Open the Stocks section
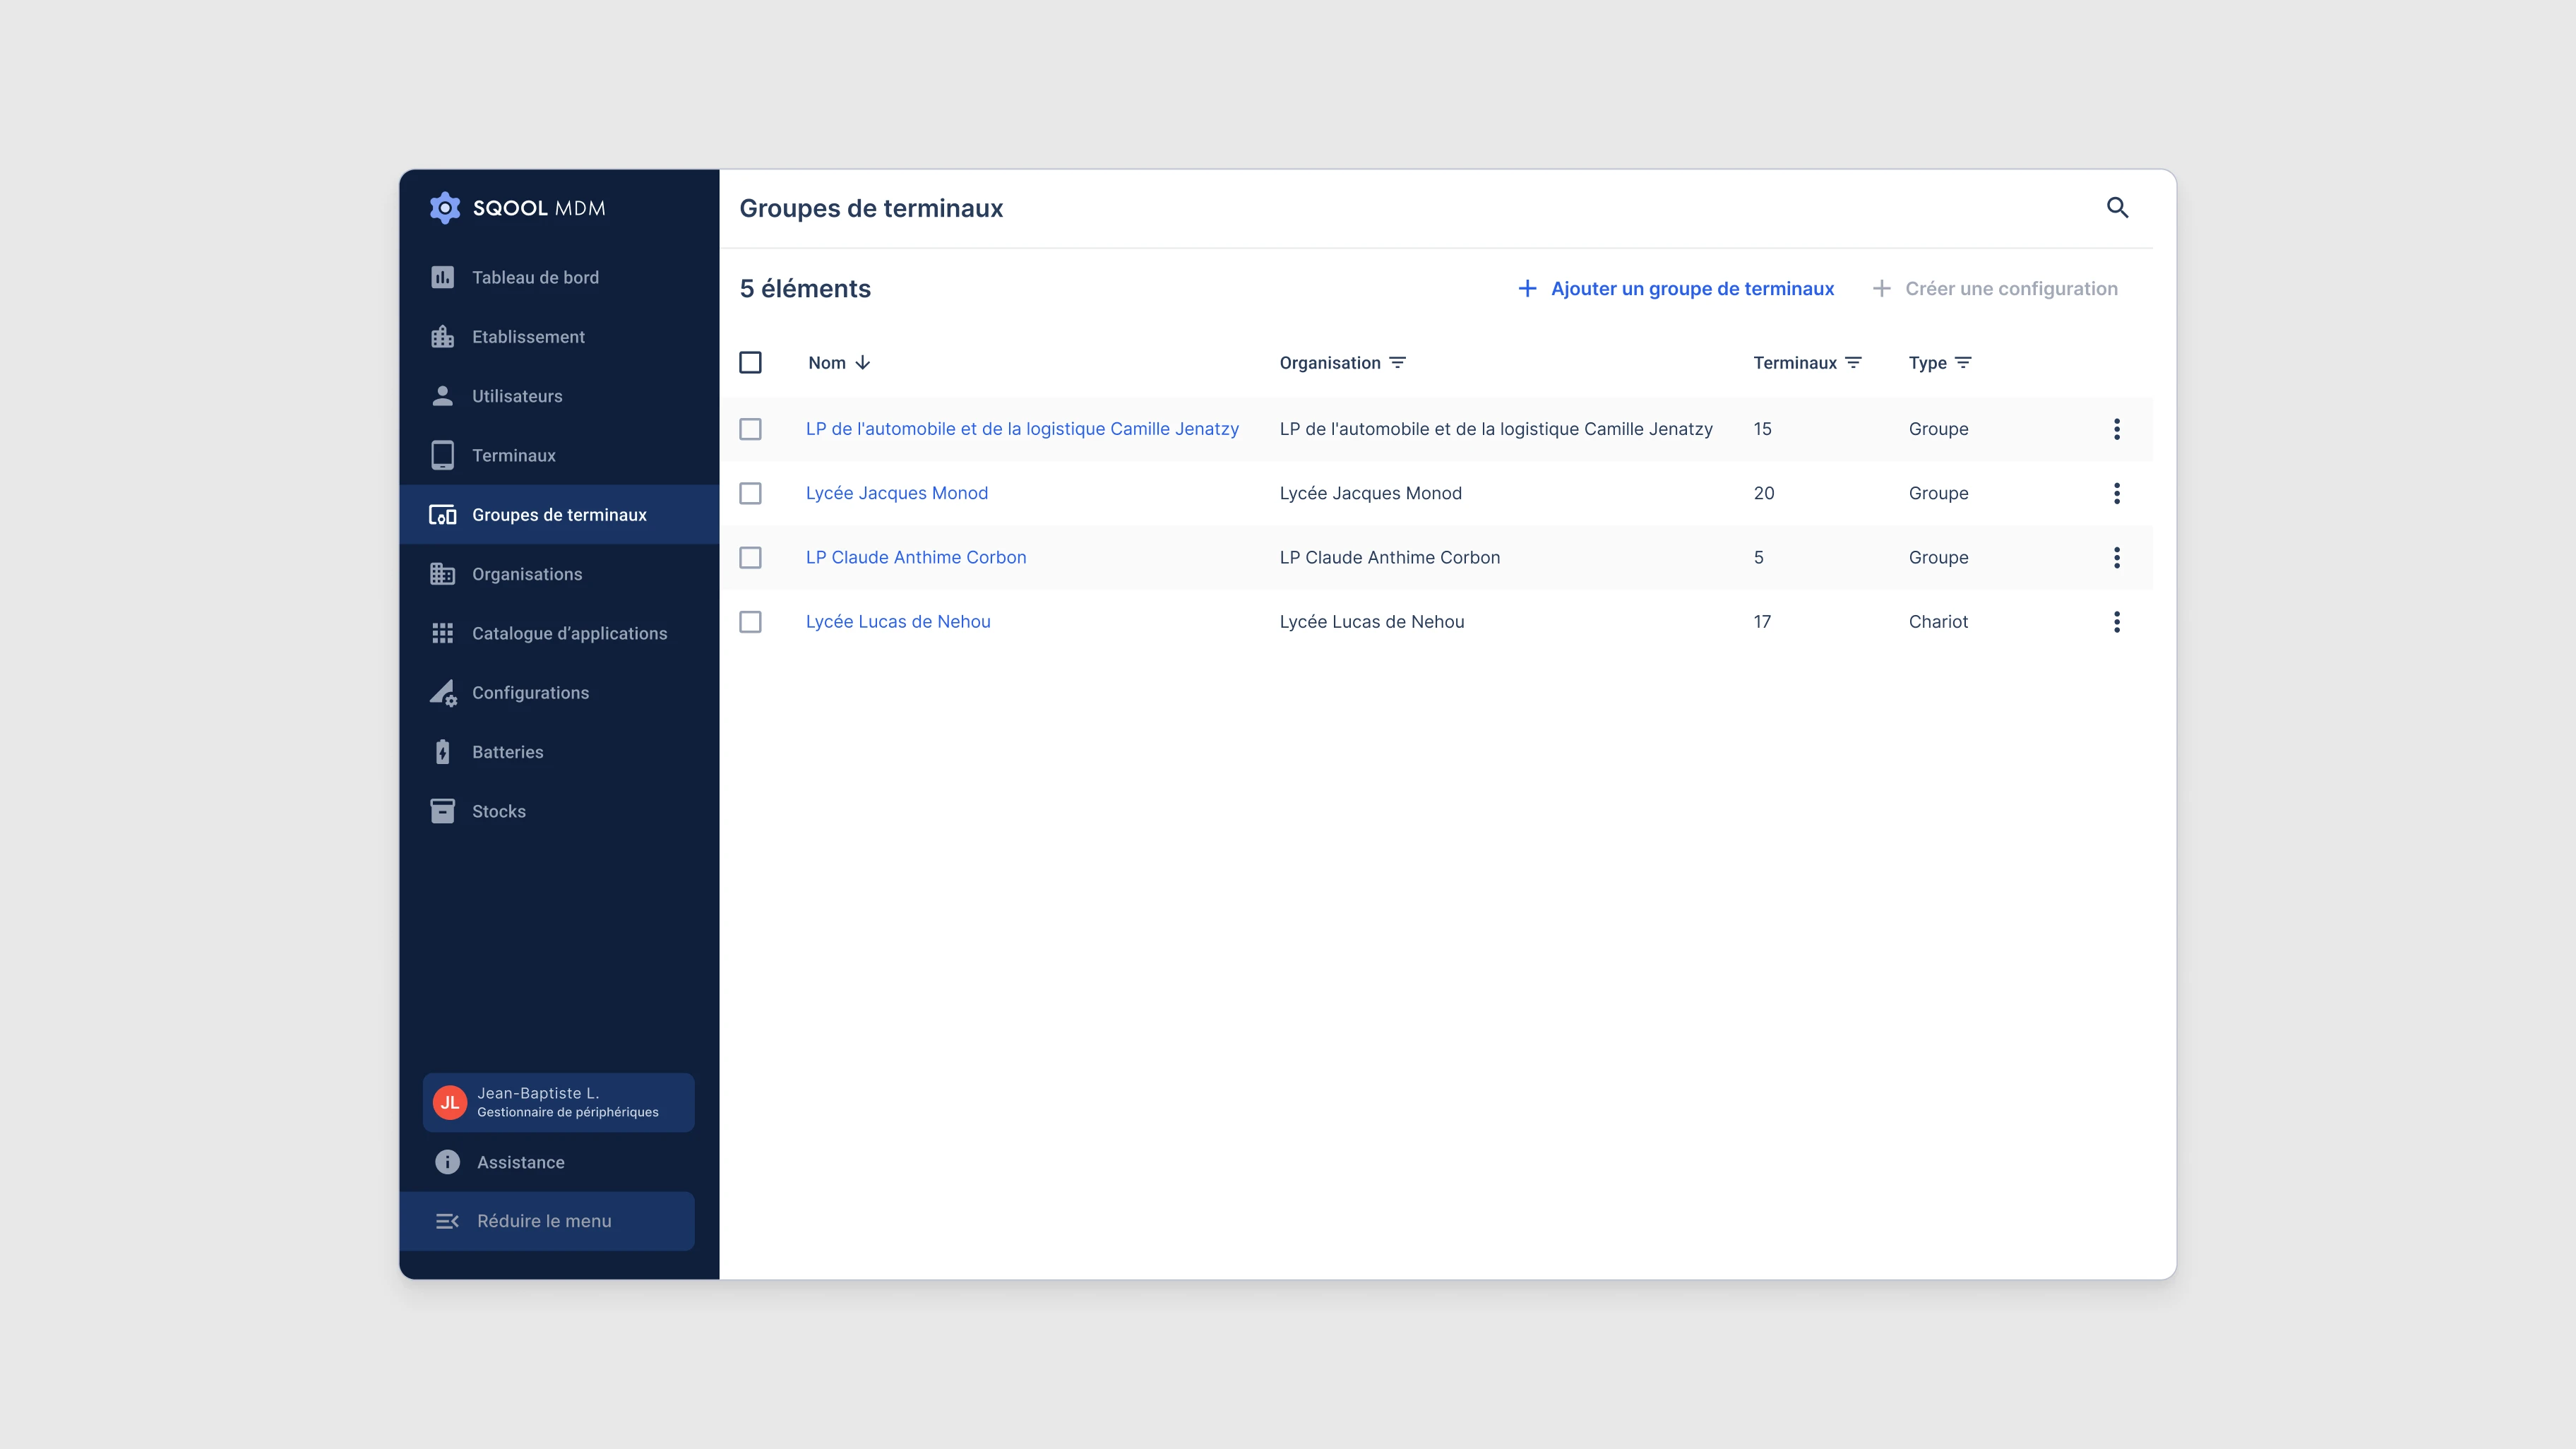The height and width of the screenshot is (1449, 2576). pos(499,811)
